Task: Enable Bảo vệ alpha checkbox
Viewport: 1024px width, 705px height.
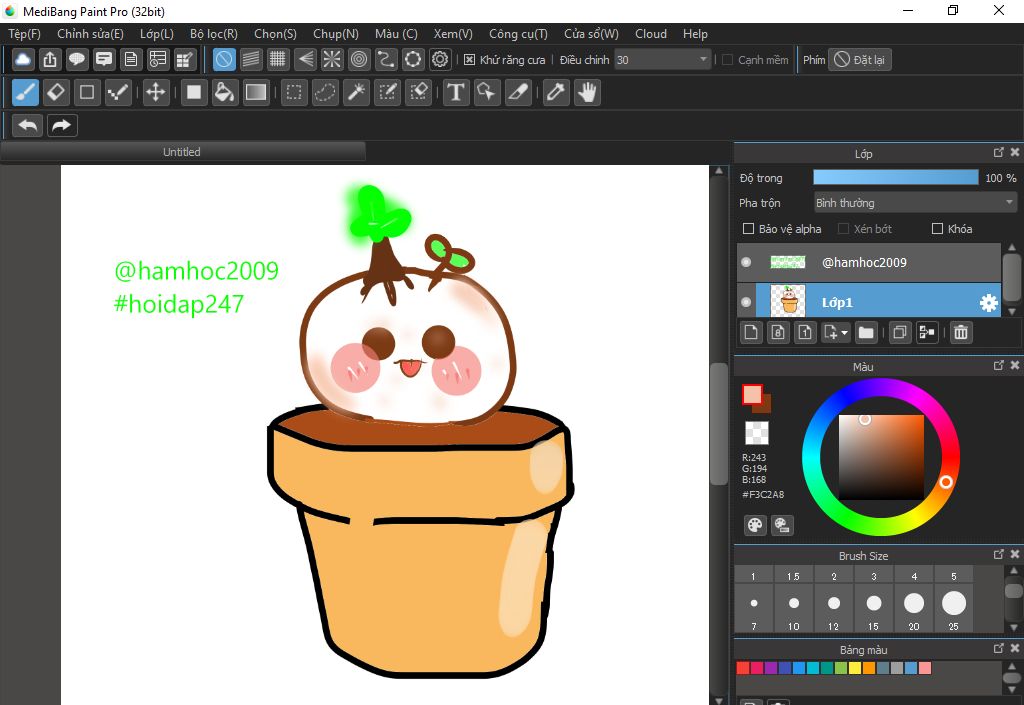Action: 748,228
